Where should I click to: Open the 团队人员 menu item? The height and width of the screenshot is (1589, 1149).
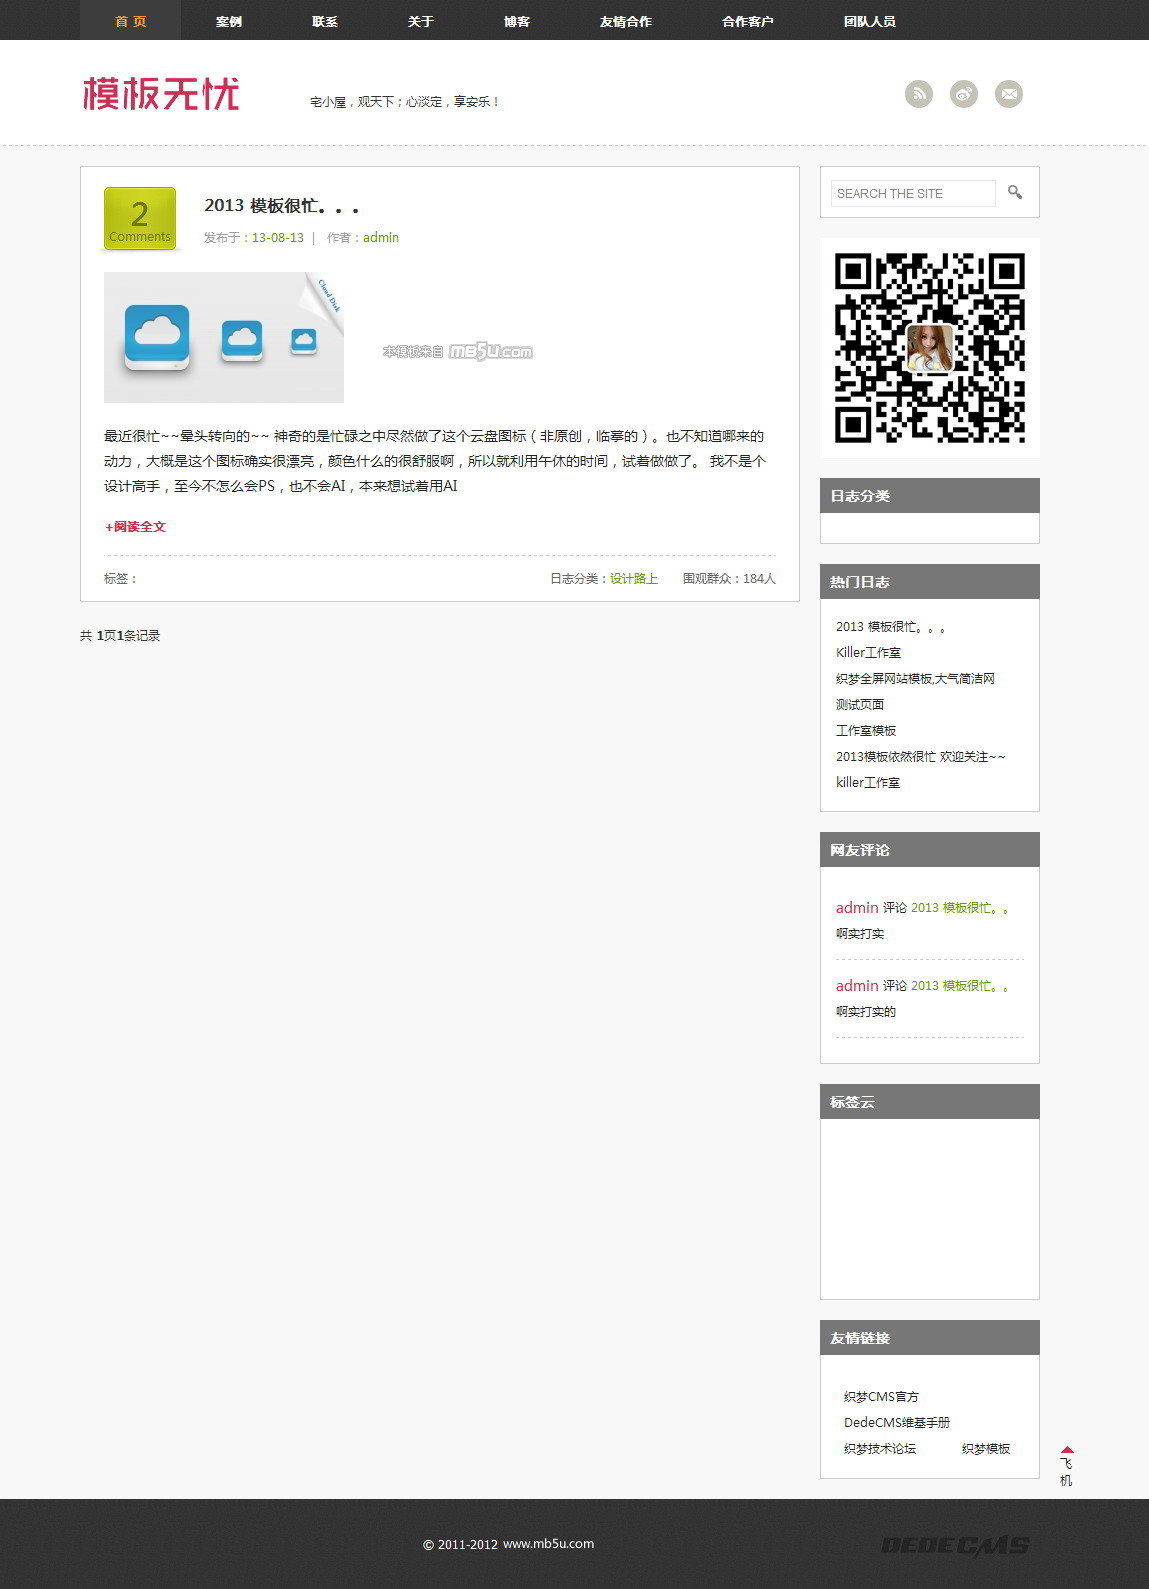tap(869, 21)
